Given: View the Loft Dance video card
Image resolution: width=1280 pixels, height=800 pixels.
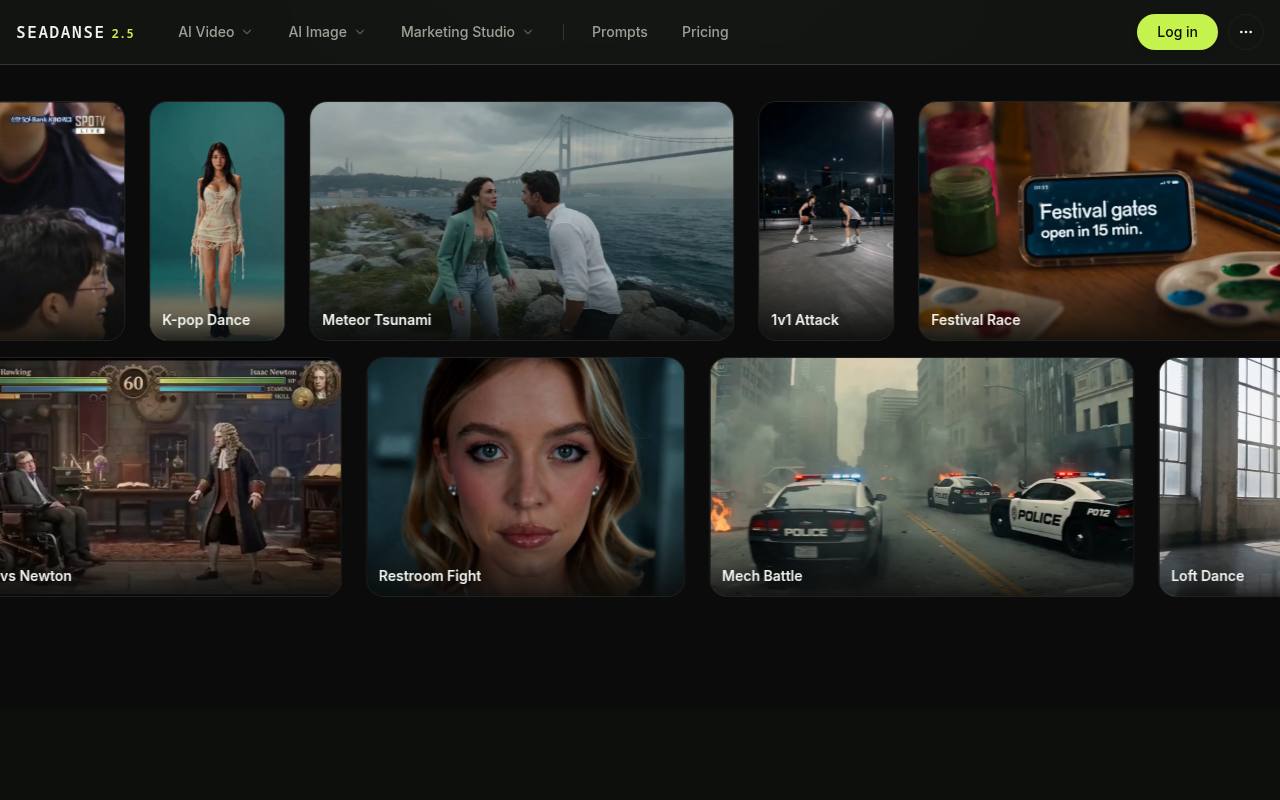Looking at the screenshot, I should coord(1220,477).
